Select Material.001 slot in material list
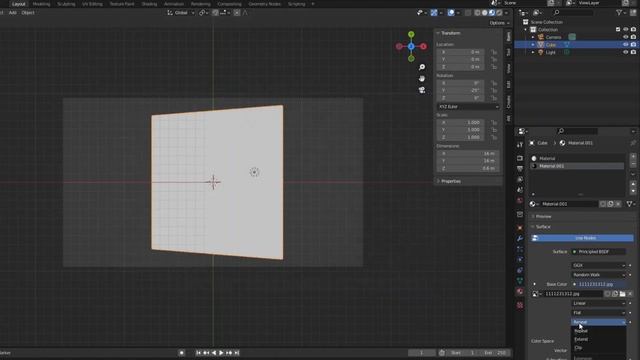 coord(577,166)
